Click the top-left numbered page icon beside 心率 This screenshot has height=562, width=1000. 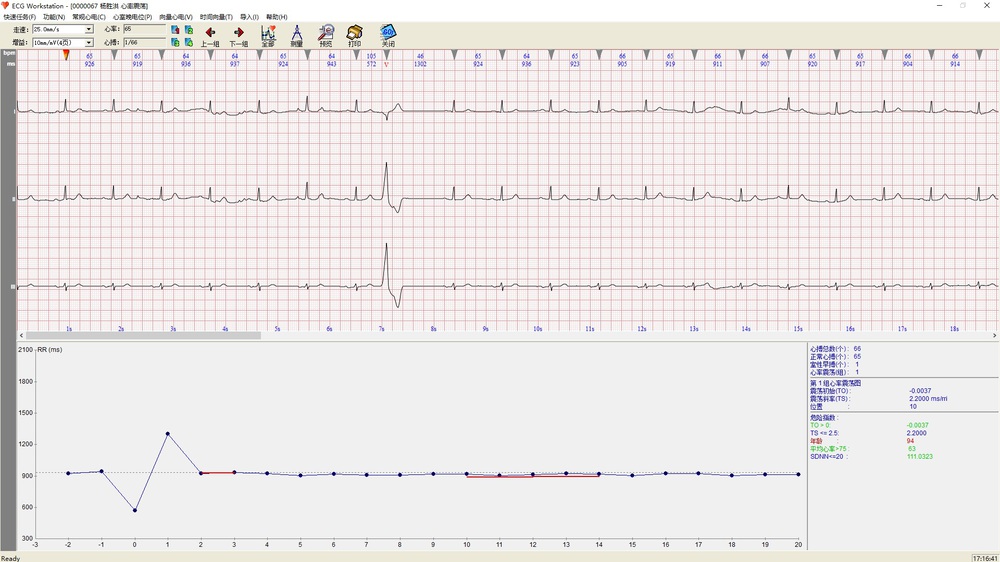(x=176, y=30)
